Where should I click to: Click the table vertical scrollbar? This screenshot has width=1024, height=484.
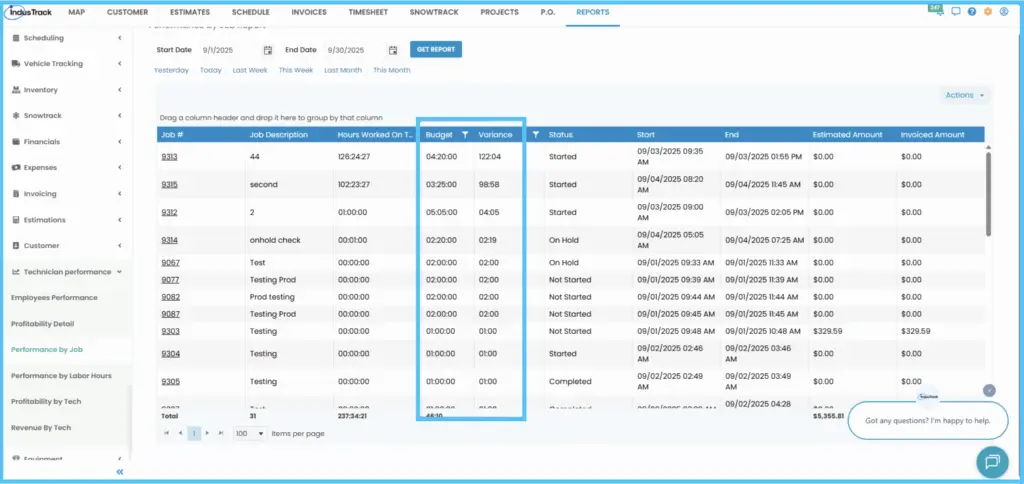pyautogui.click(x=988, y=194)
